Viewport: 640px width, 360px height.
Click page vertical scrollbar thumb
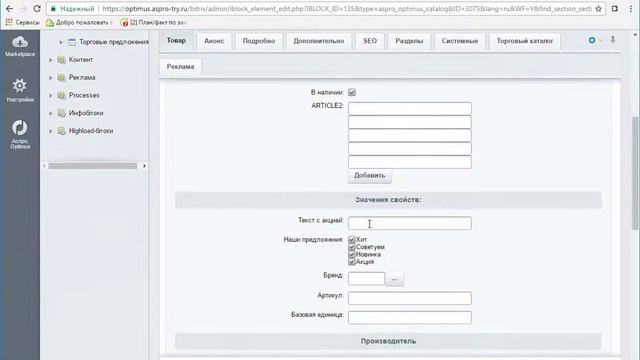[635, 173]
